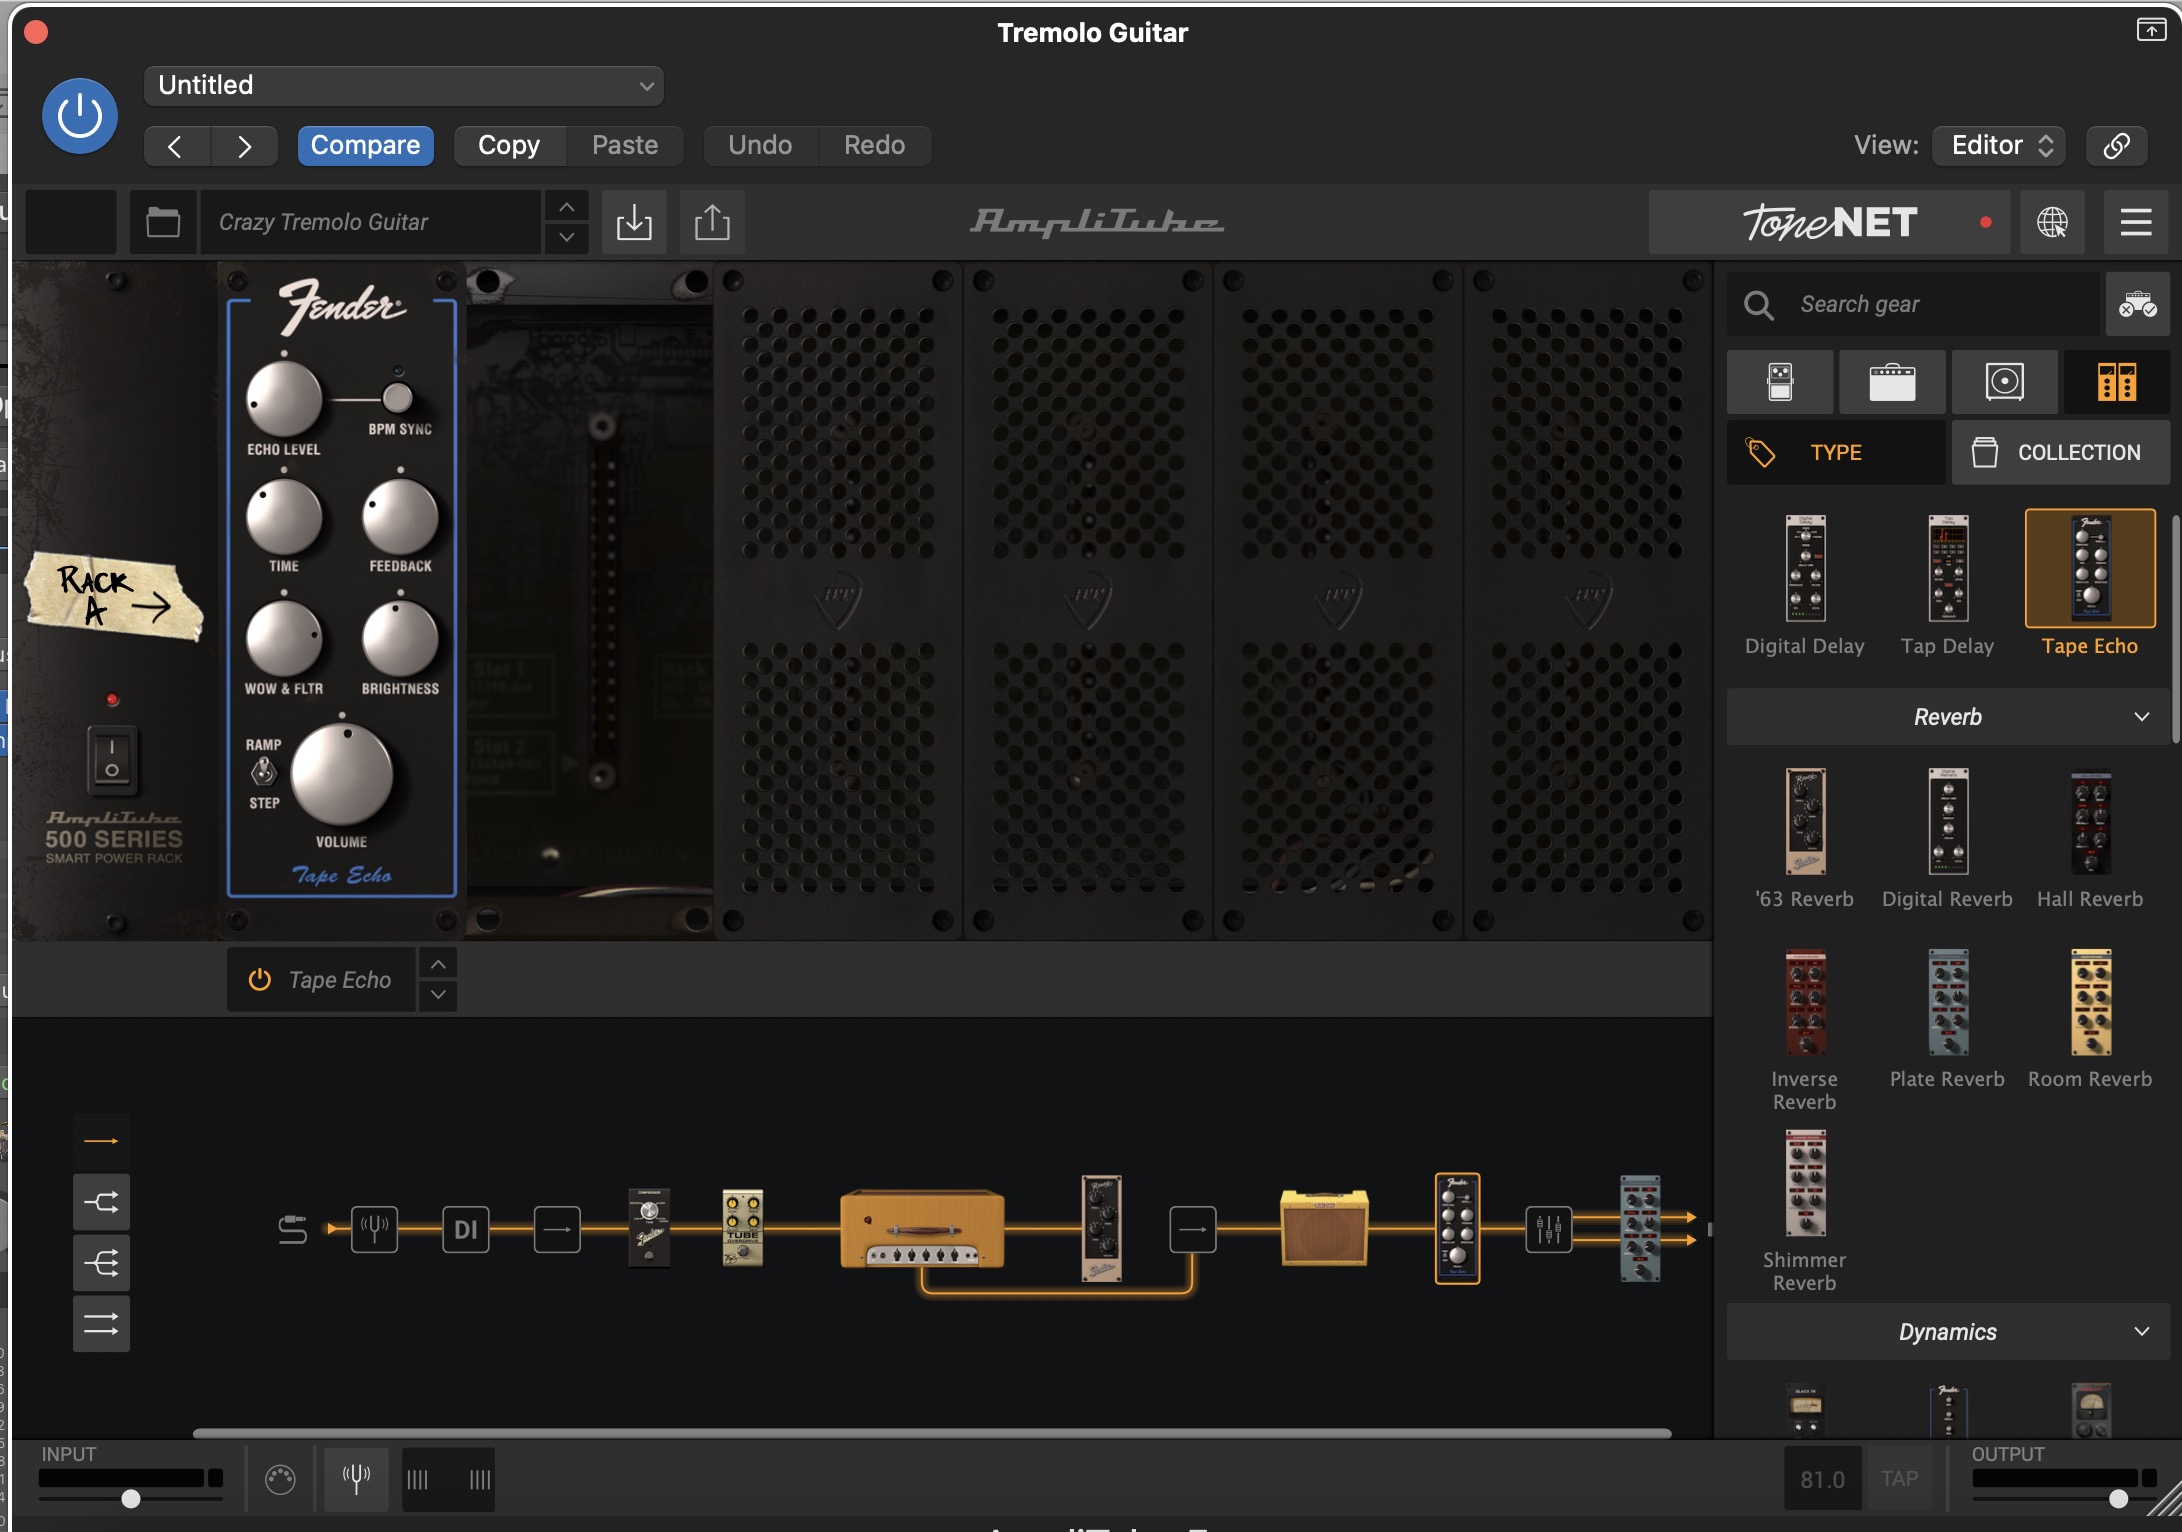This screenshot has width=2182, height=1532.
Task: Click the 81.0 BPM tempo value
Action: click(1823, 1478)
